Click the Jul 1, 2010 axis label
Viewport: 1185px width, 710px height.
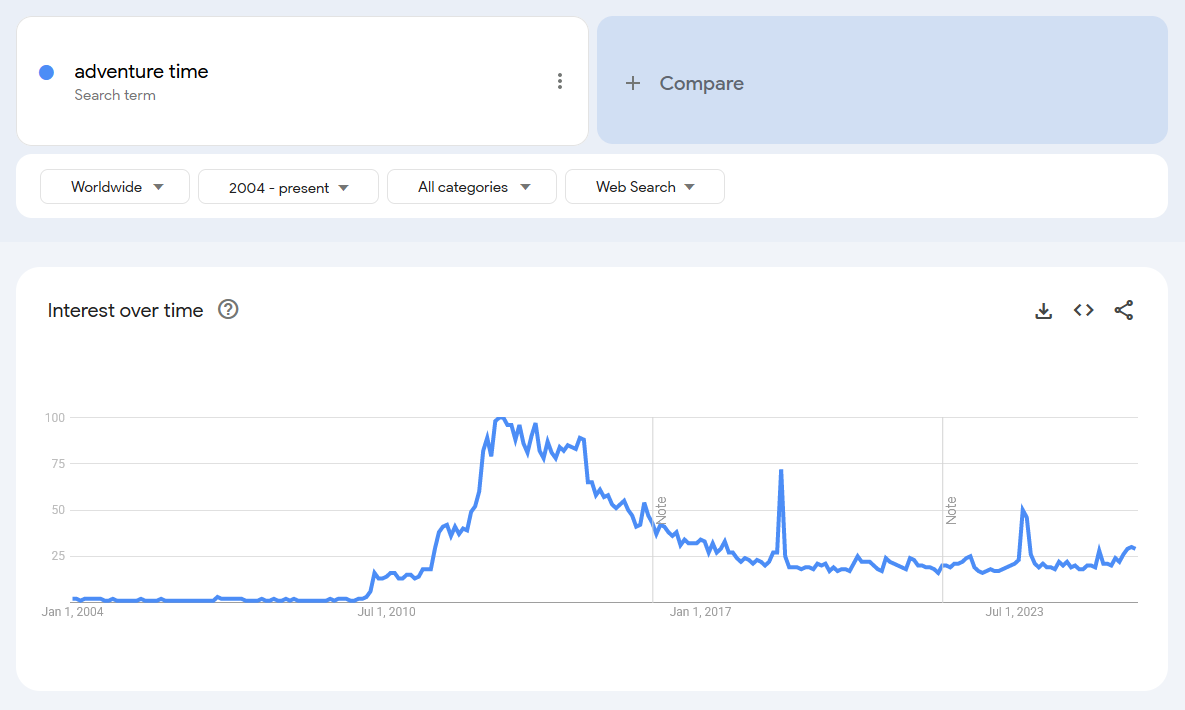point(386,612)
